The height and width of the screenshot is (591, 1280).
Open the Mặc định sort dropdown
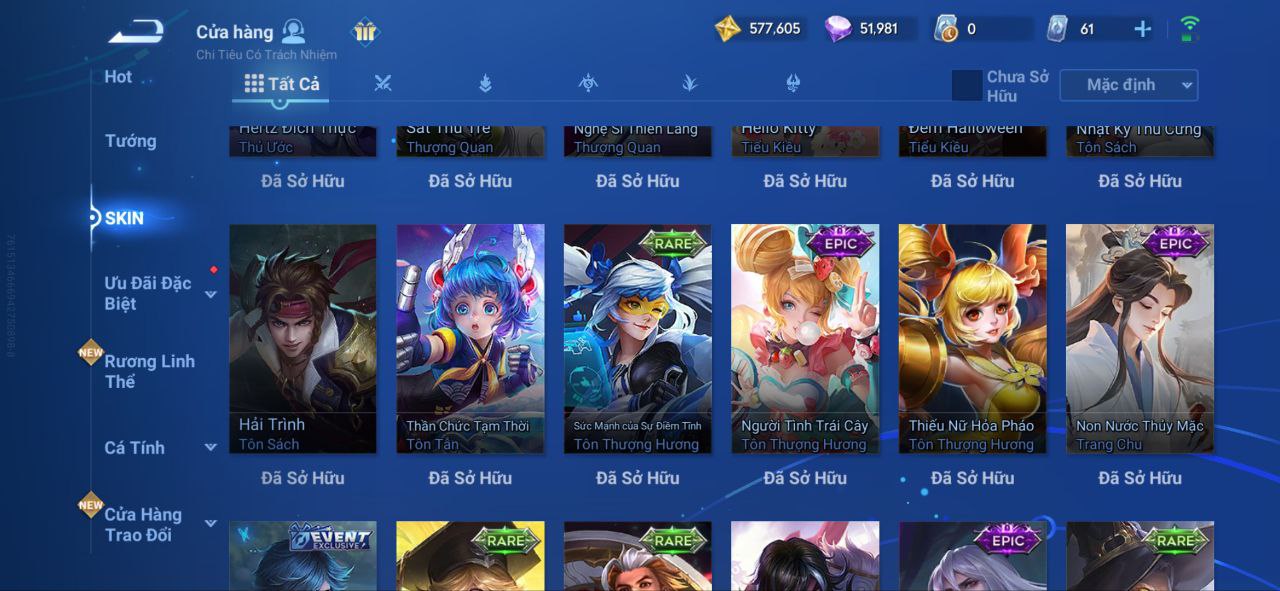(x=1129, y=85)
